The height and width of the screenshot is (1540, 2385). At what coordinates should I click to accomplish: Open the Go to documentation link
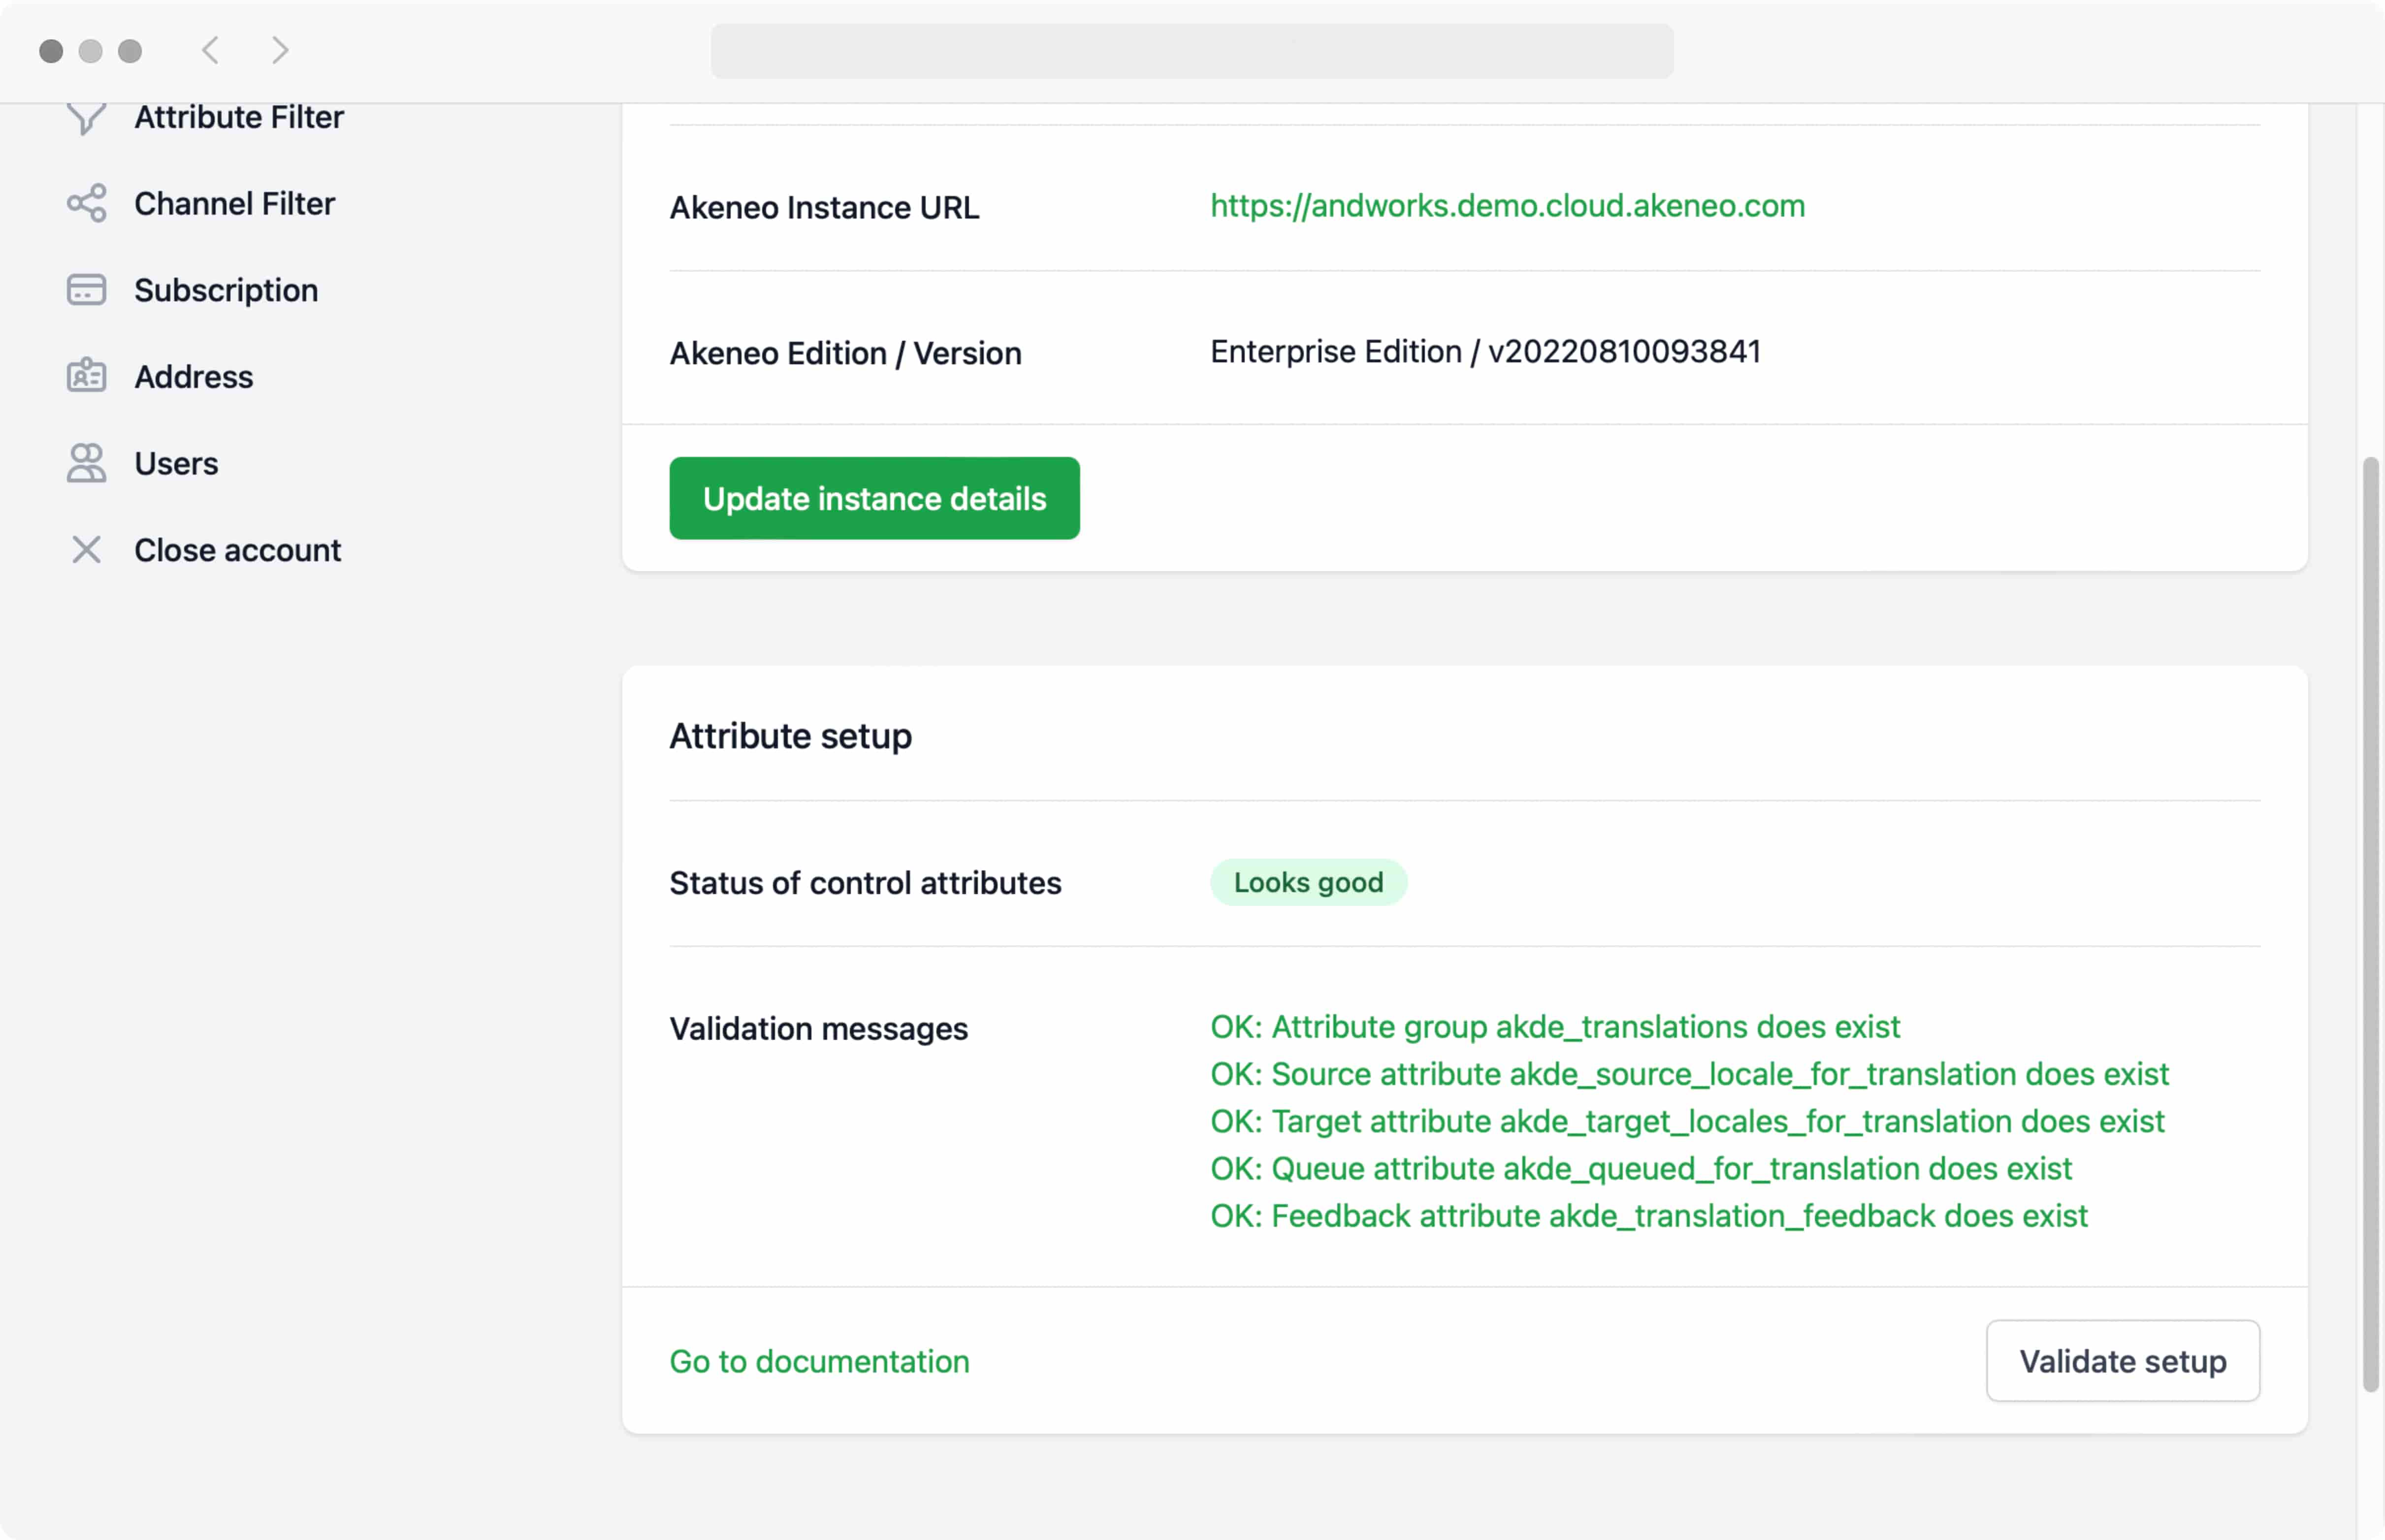819,1361
